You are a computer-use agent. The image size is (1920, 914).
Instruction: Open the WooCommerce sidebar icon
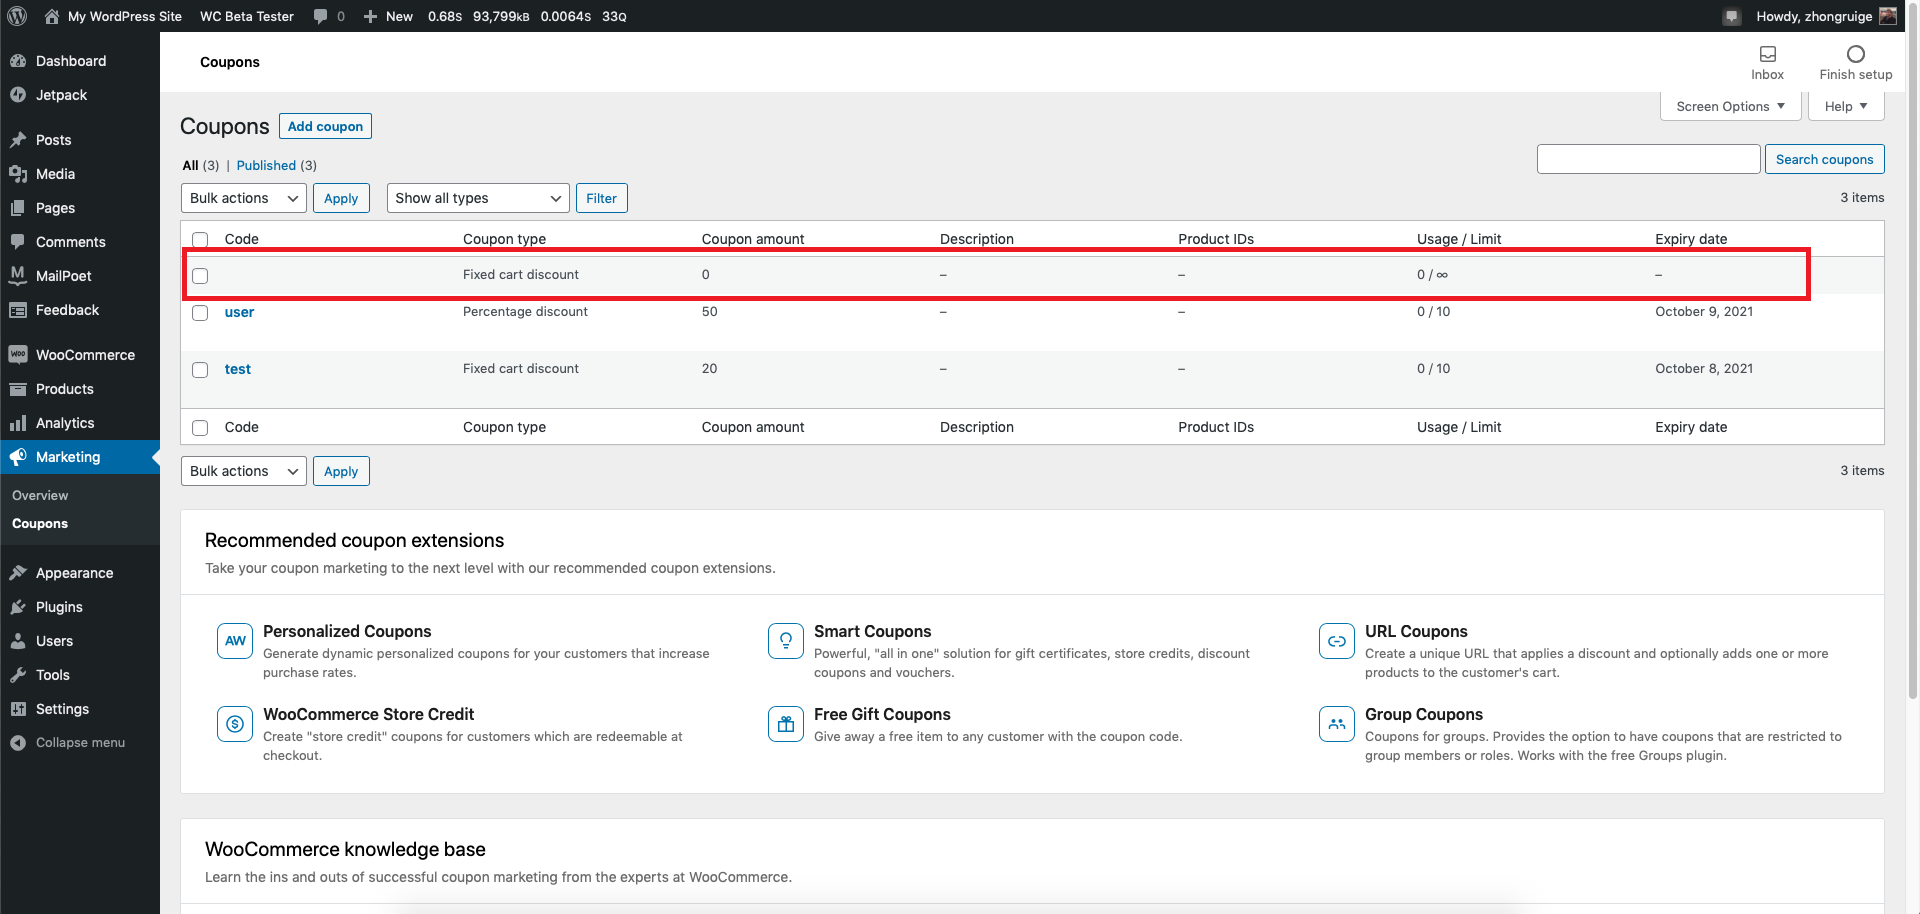20,354
